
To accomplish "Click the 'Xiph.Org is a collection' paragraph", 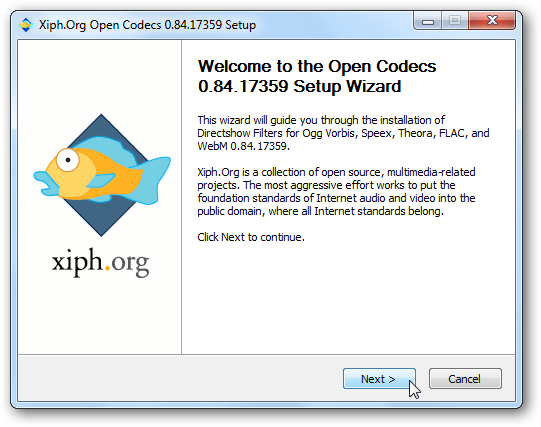I will pos(336,191).
